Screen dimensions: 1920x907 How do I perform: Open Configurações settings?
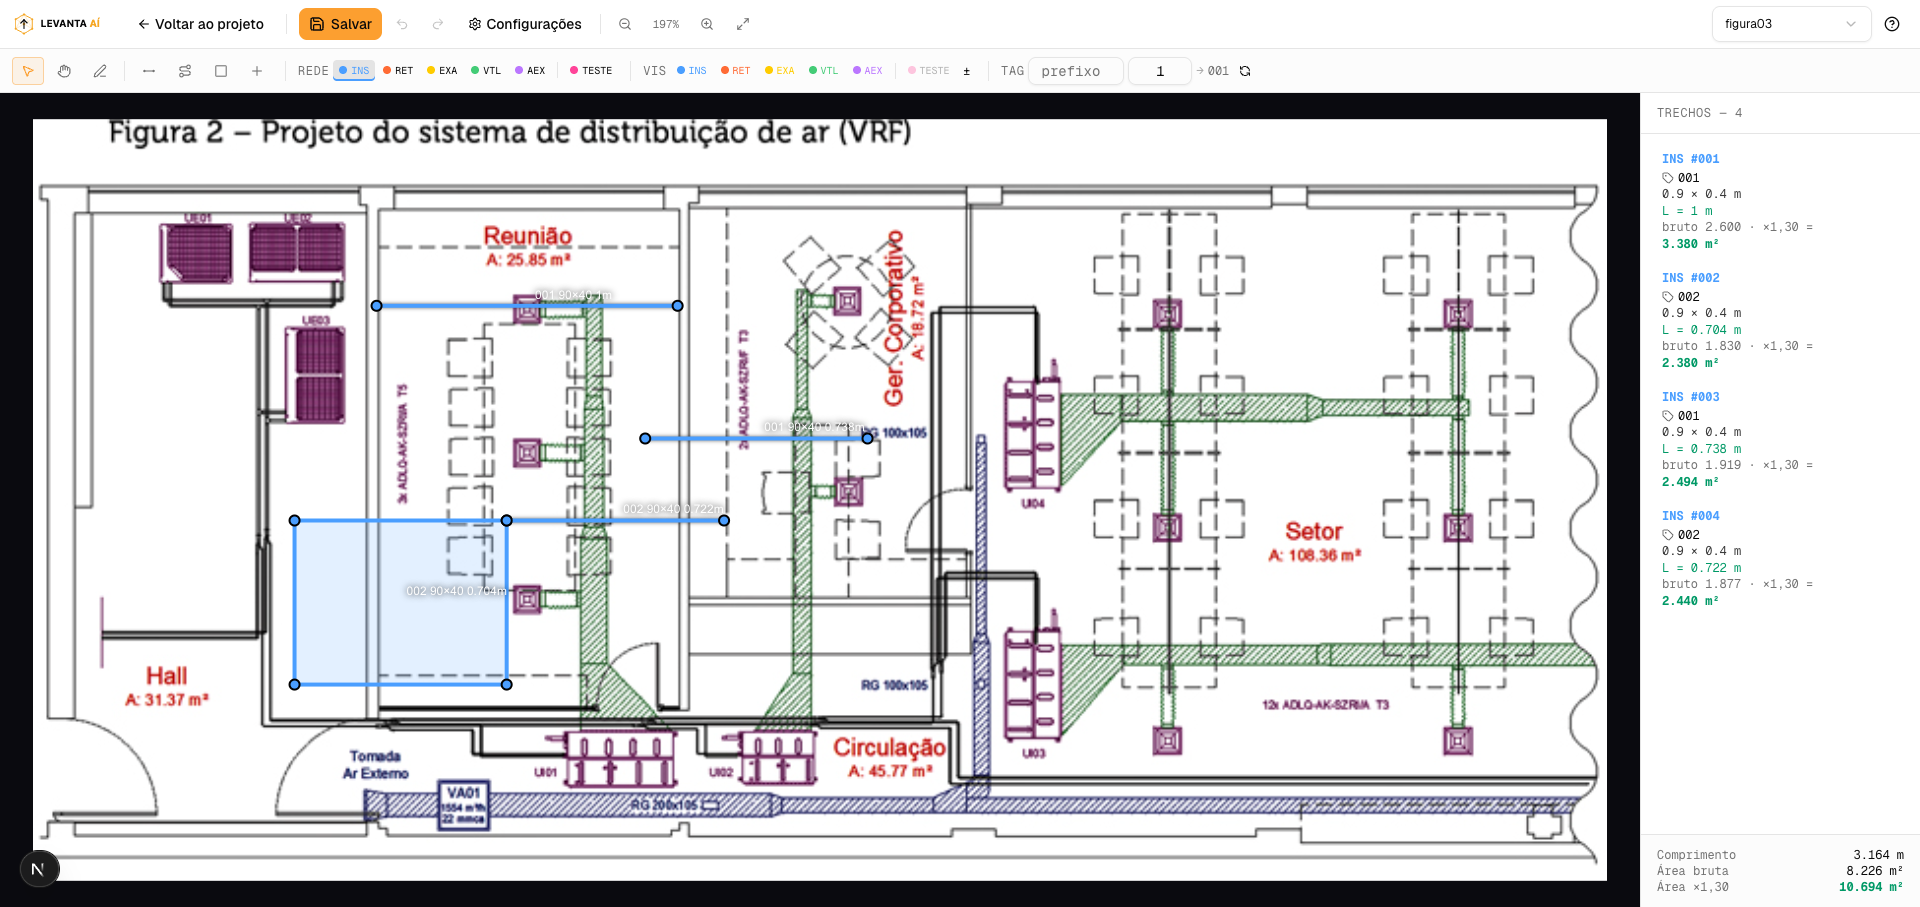point(525,24)
